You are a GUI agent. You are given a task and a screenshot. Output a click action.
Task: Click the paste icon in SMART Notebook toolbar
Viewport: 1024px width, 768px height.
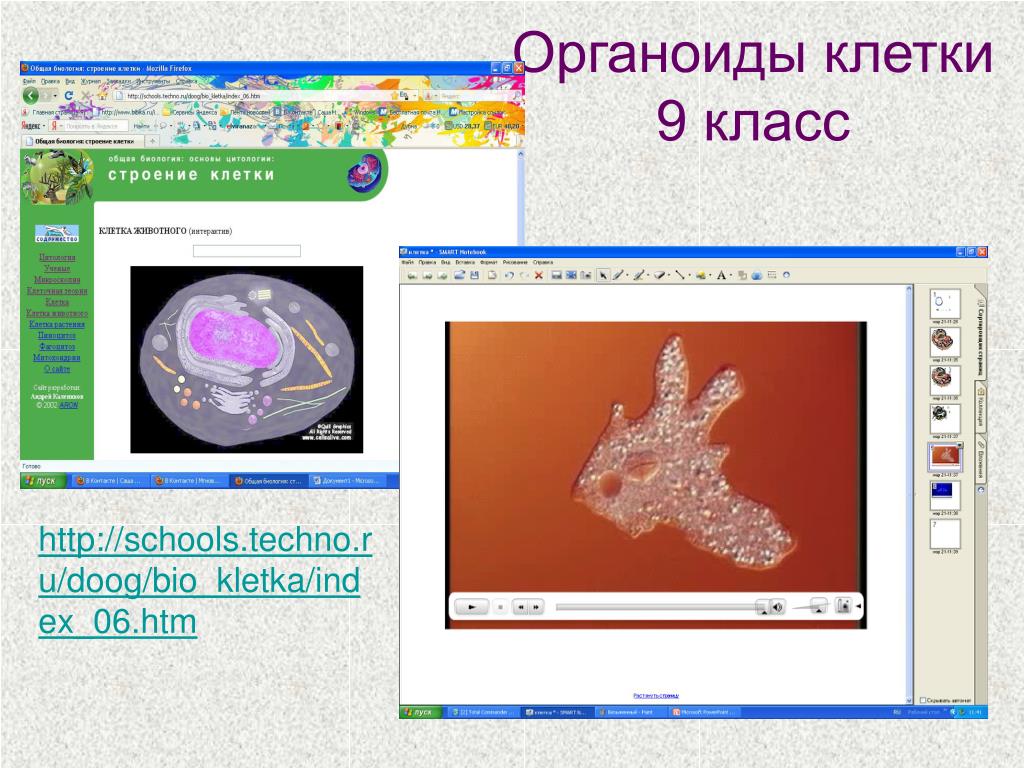pos(492,275)
